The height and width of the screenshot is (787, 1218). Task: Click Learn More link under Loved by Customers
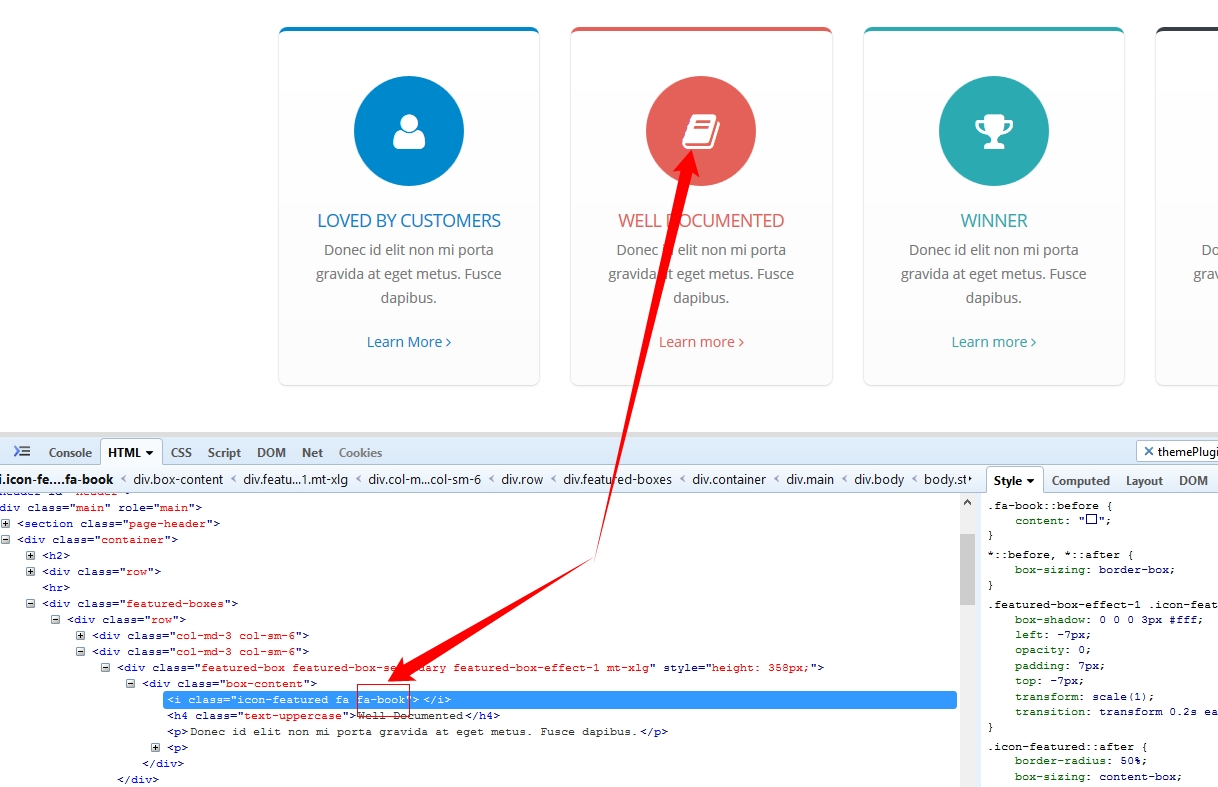pyautogui.click(x=409, y=342)
